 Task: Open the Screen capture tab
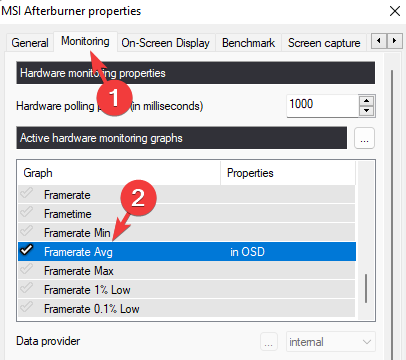324,43
